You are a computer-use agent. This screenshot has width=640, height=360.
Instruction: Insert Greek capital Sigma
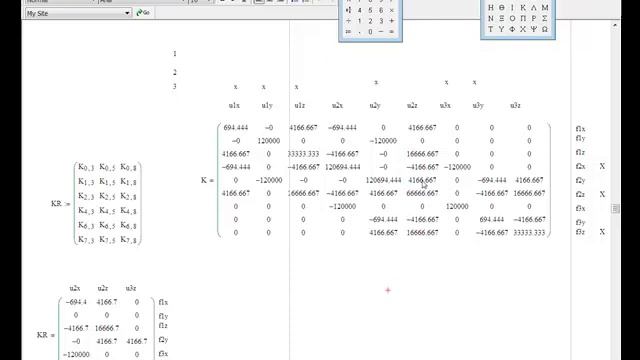click(544, 18)
